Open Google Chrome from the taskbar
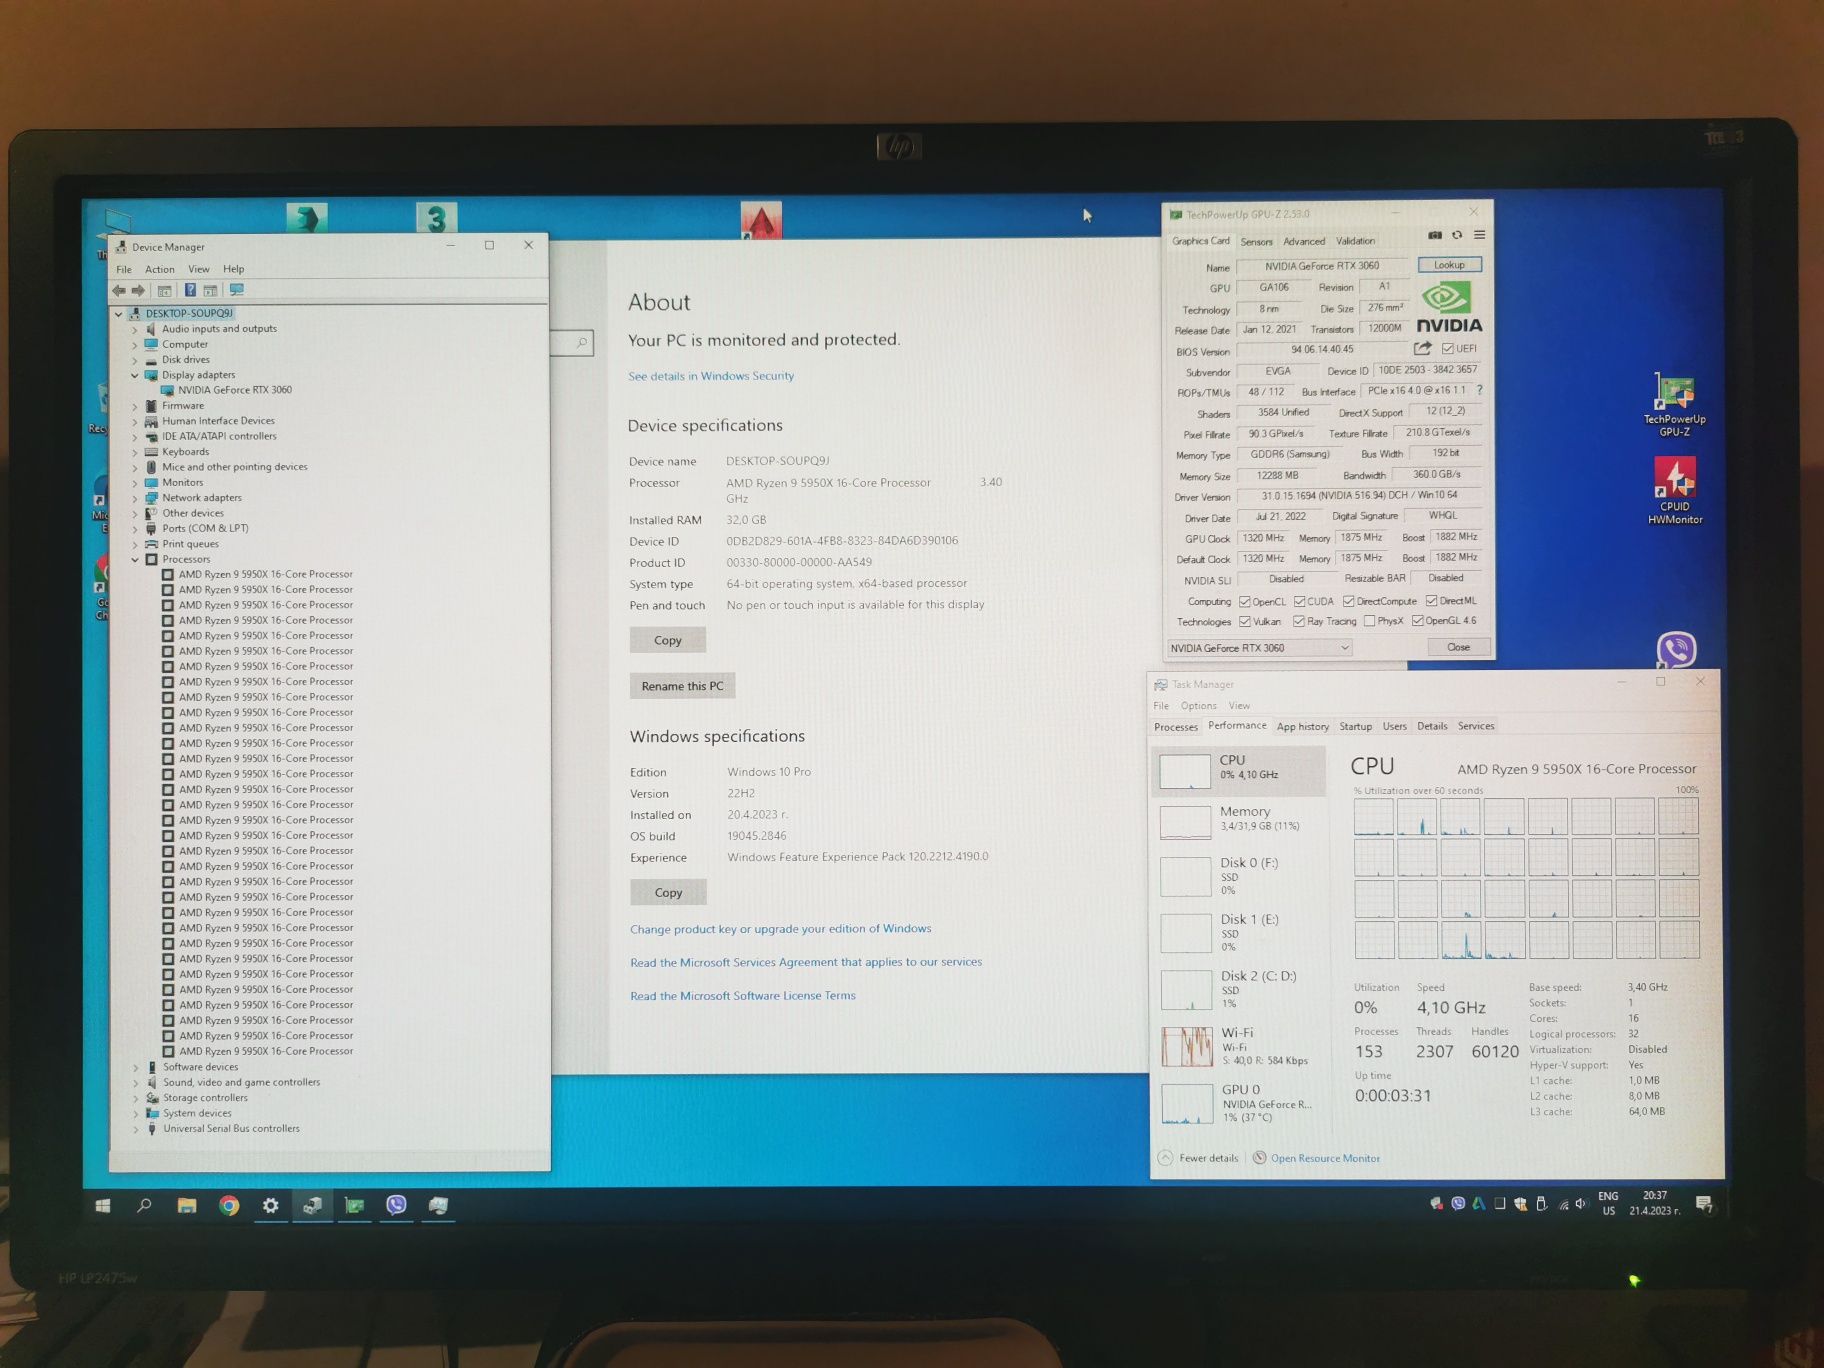1824x1368 pixels. click(x=229, y=1206)
